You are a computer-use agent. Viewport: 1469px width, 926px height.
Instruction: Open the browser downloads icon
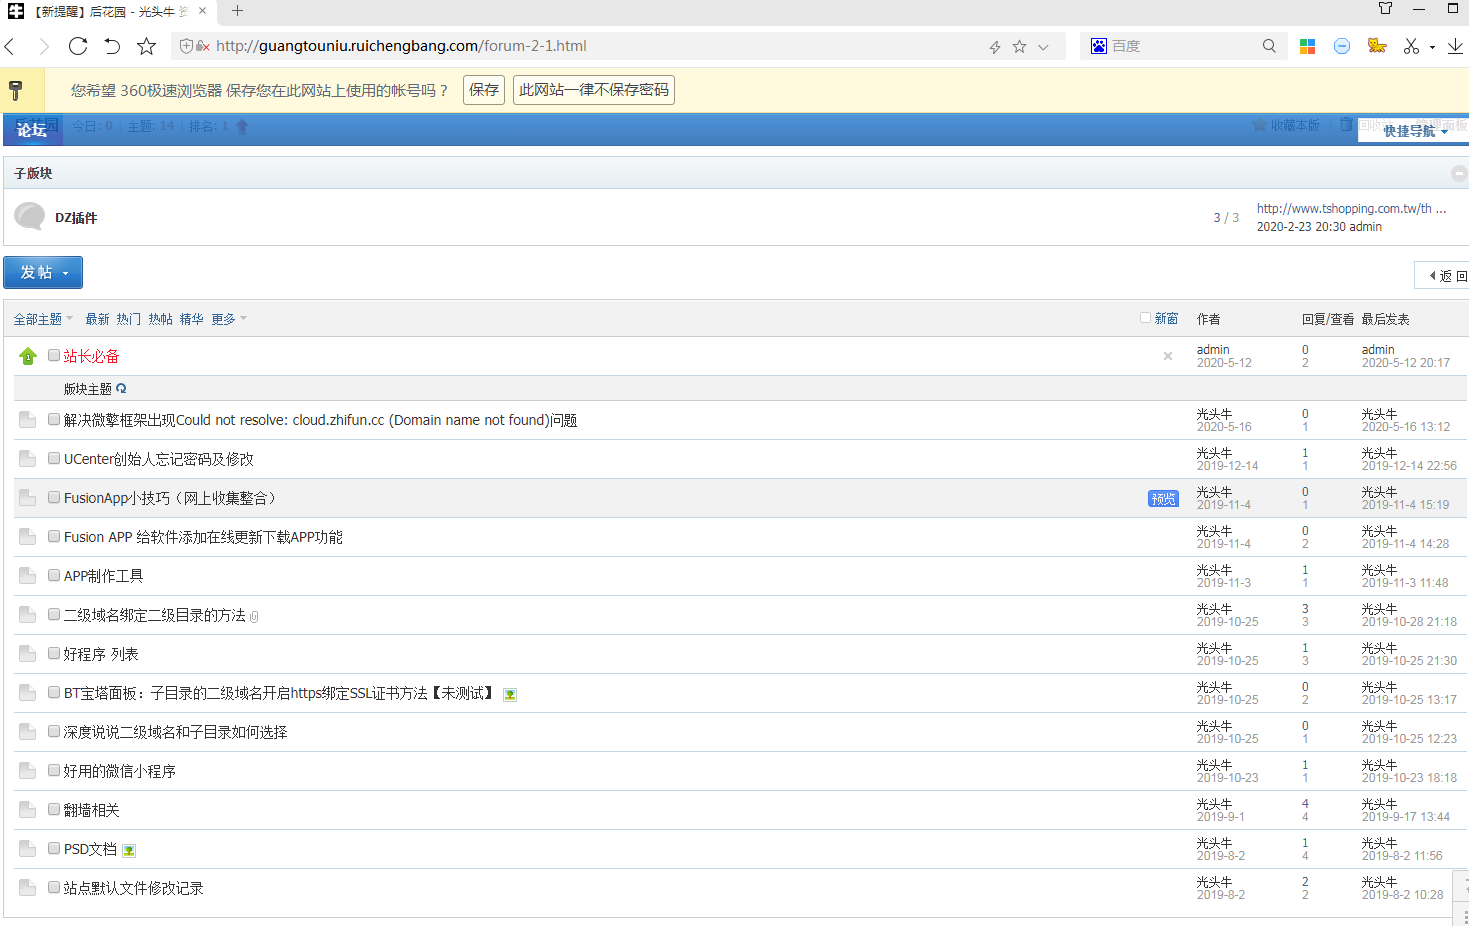pos(1455,46)
